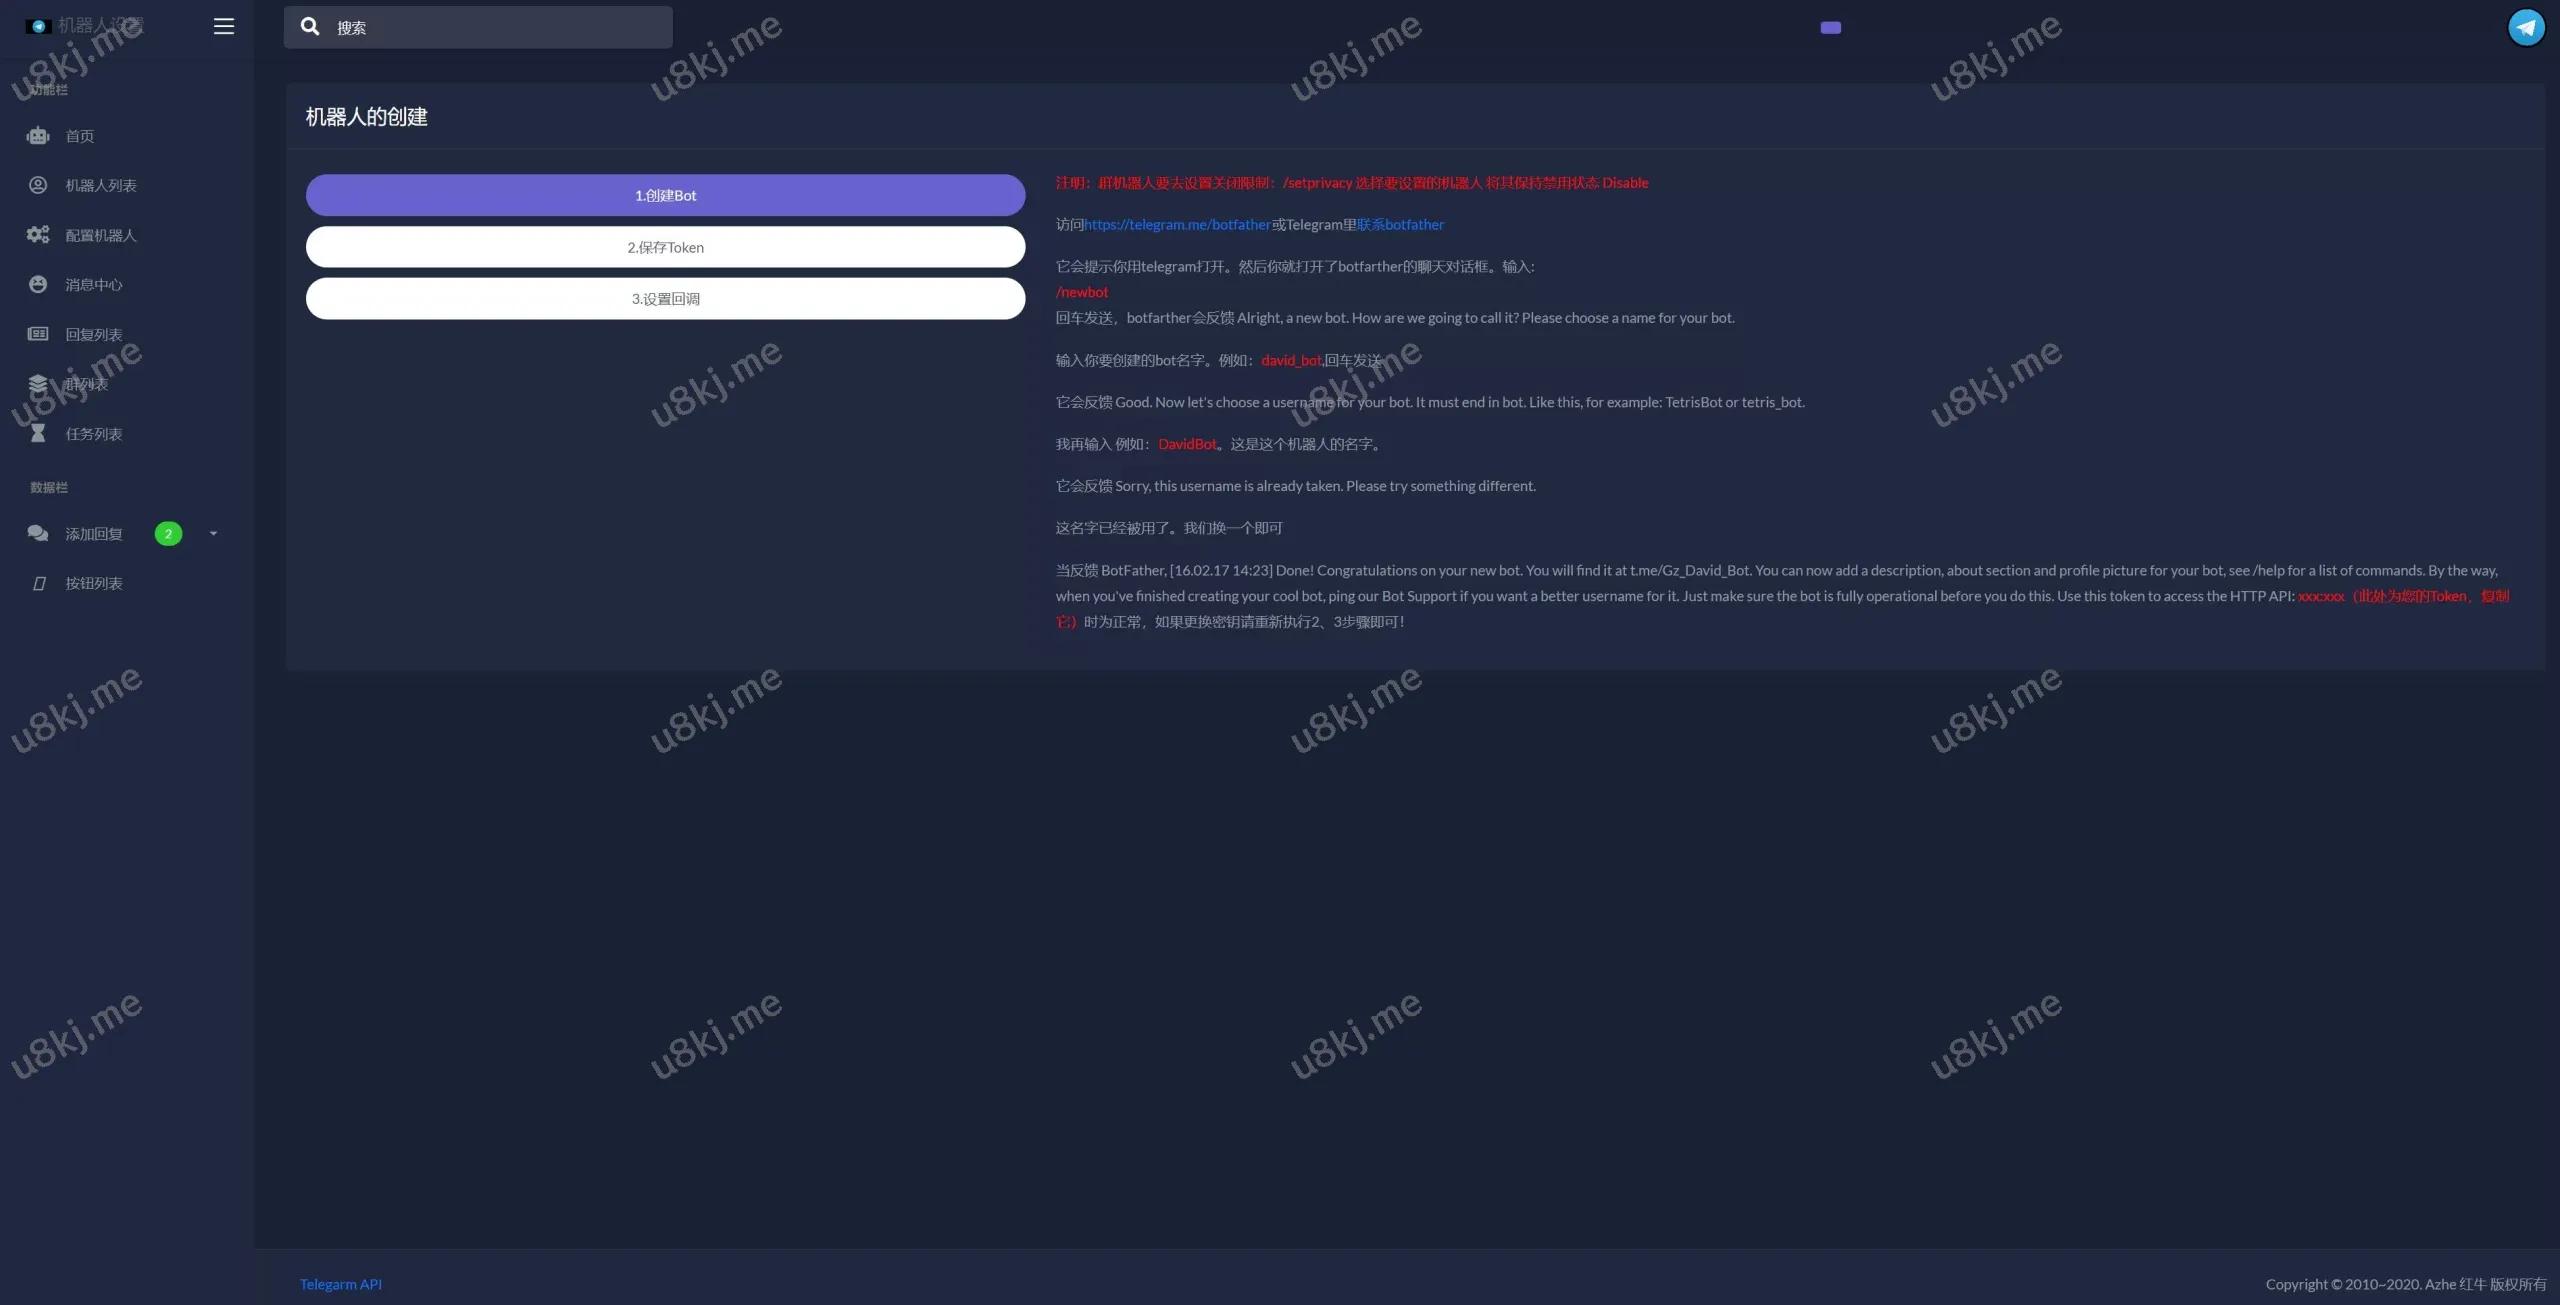The image size is (2560, 1305).
Task: Switch to the 2.保存Token step
Action: pos(665,247)
